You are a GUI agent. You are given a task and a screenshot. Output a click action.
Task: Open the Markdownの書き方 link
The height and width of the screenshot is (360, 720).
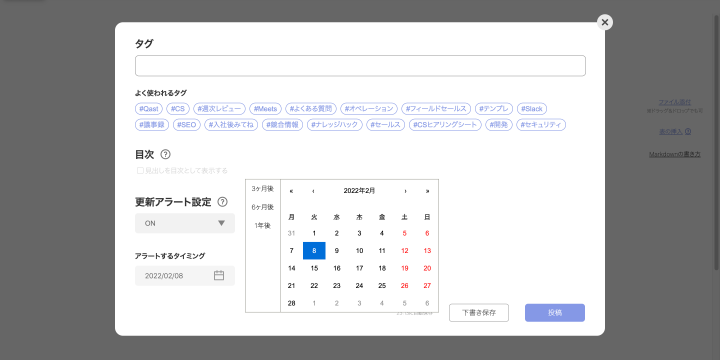tap(675, 154)
